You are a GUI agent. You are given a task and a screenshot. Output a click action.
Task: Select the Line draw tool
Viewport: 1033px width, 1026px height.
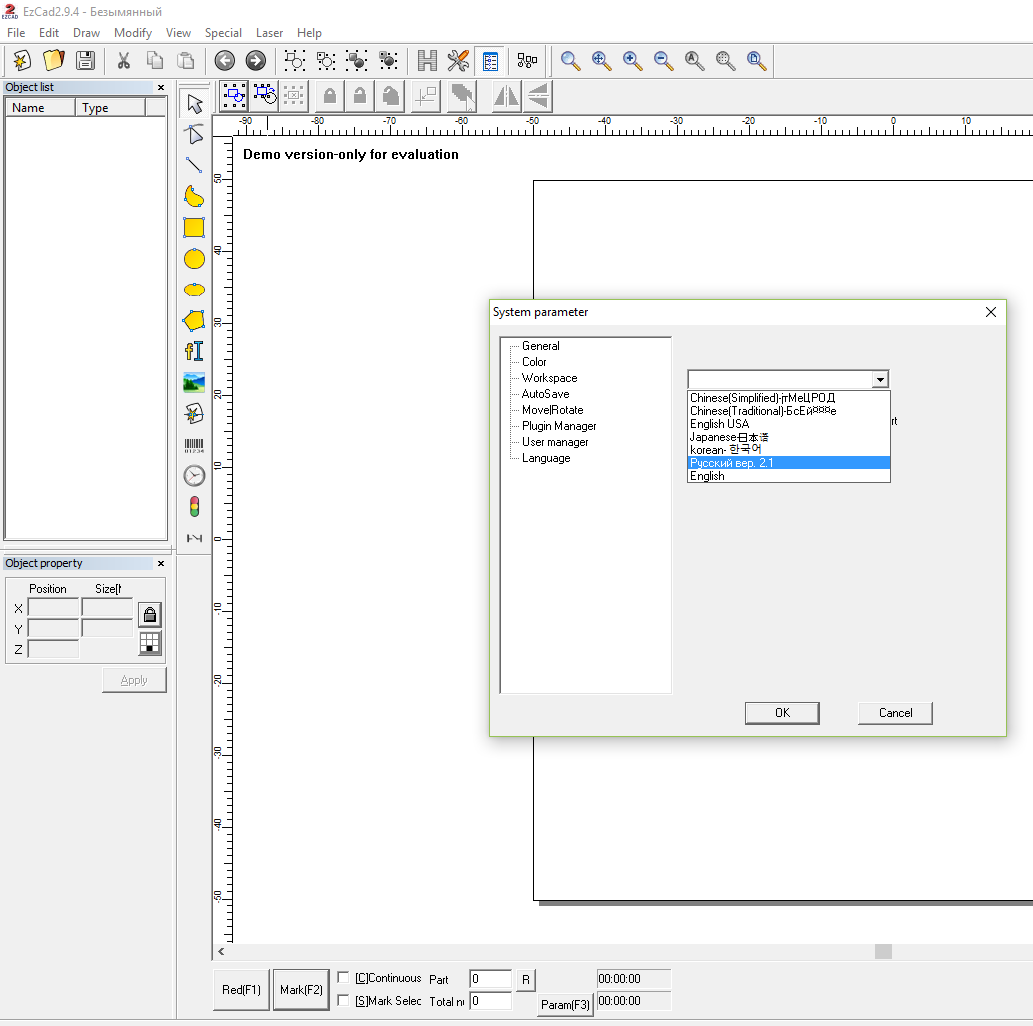pyautogui.click(x=194, y=165)
